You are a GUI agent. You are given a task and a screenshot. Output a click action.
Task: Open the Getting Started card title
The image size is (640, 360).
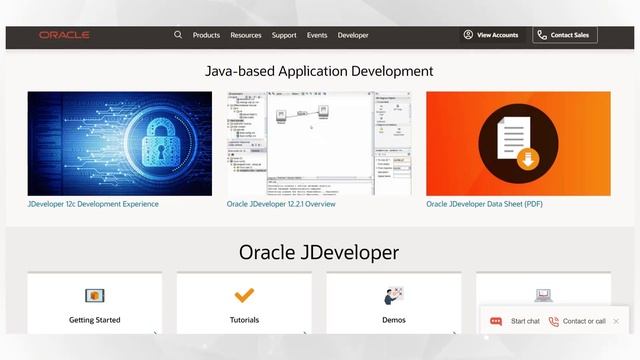click(95, 320)
